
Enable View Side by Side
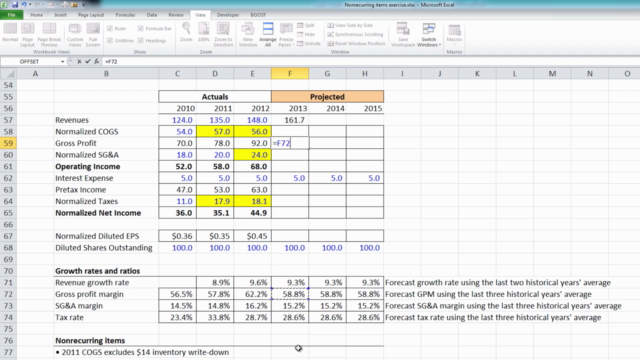[x=350, y=25]
